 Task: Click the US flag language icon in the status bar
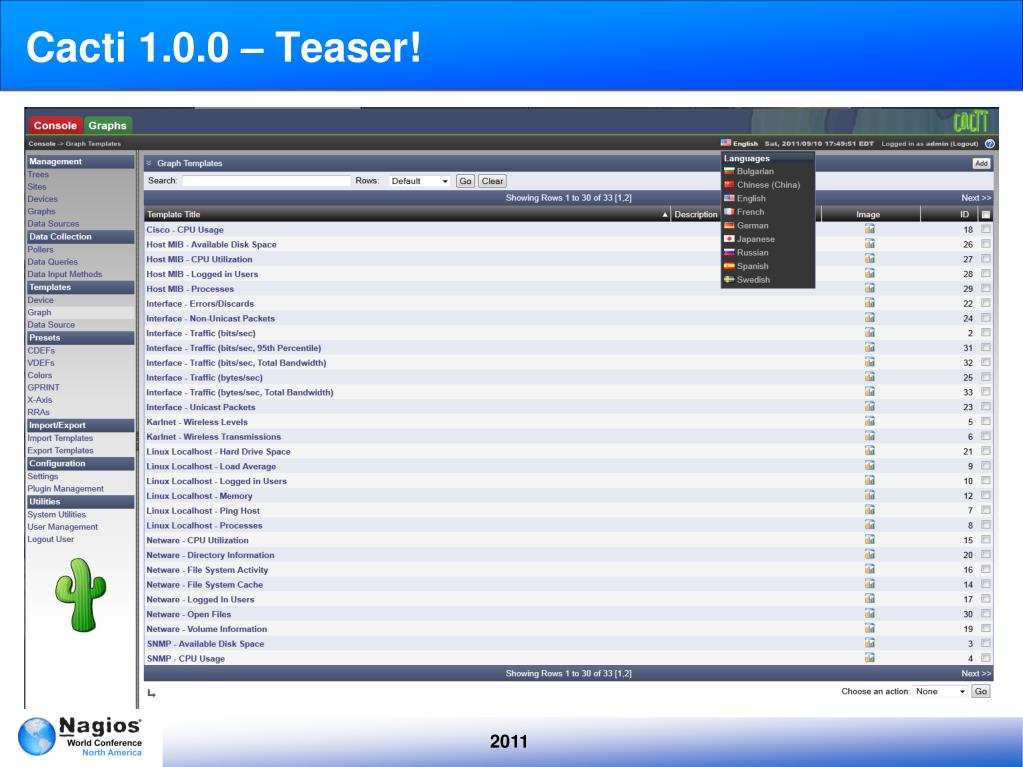coord(725,143)
